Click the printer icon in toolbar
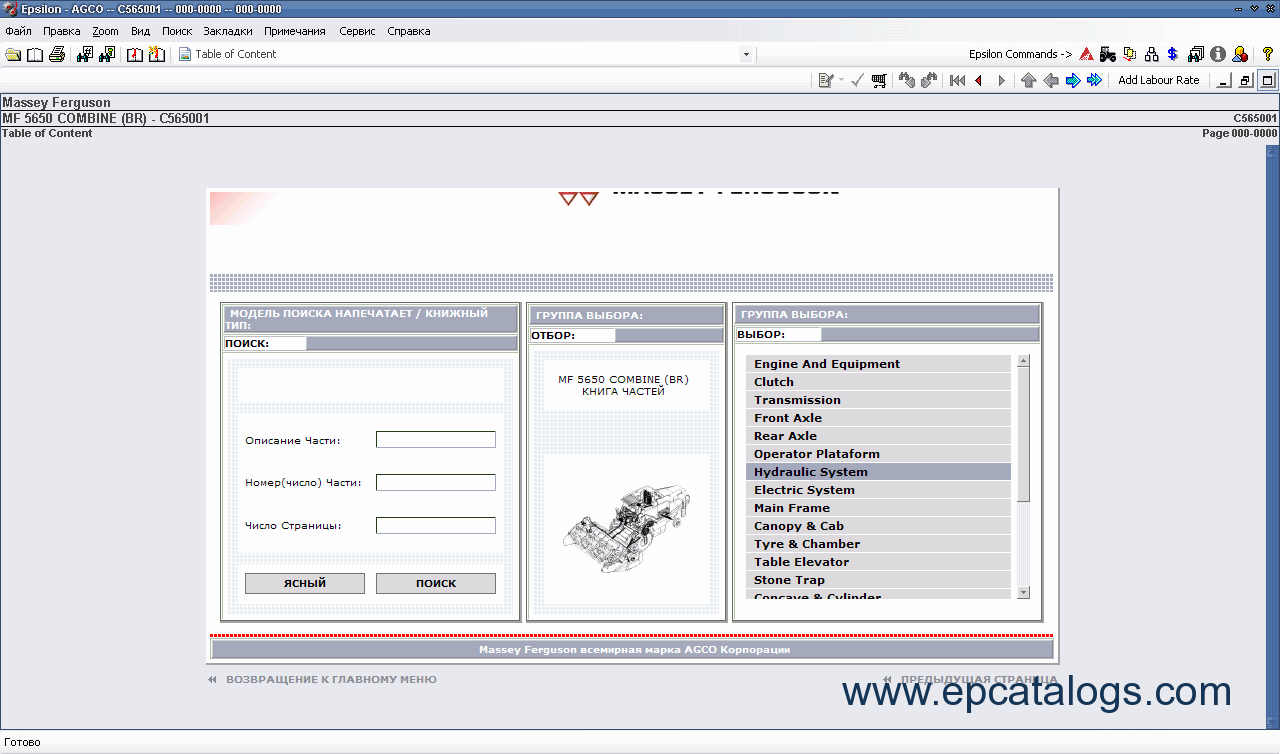 point(57,54)
